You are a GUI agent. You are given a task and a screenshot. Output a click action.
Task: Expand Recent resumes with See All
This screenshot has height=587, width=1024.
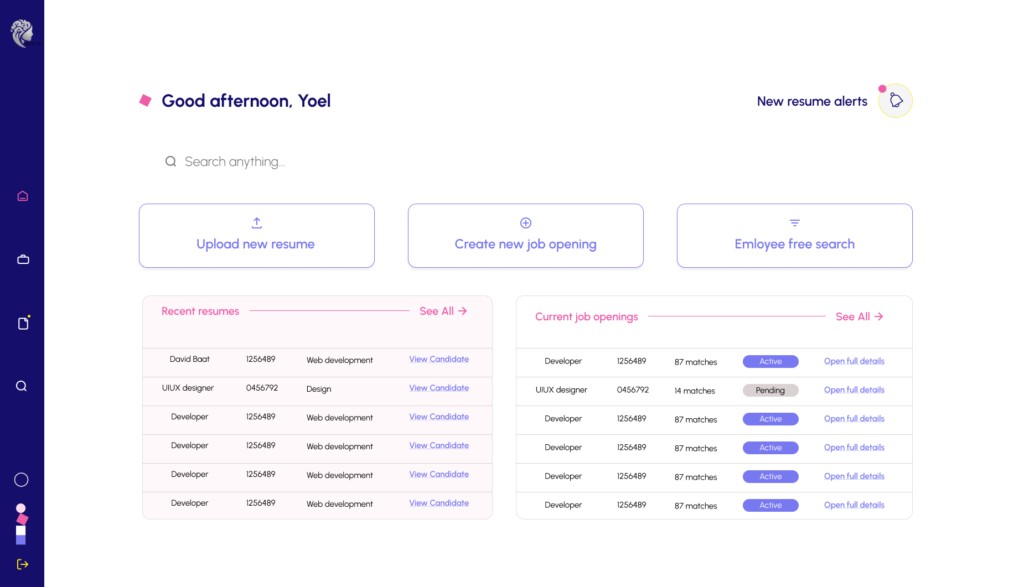(443, 311)
